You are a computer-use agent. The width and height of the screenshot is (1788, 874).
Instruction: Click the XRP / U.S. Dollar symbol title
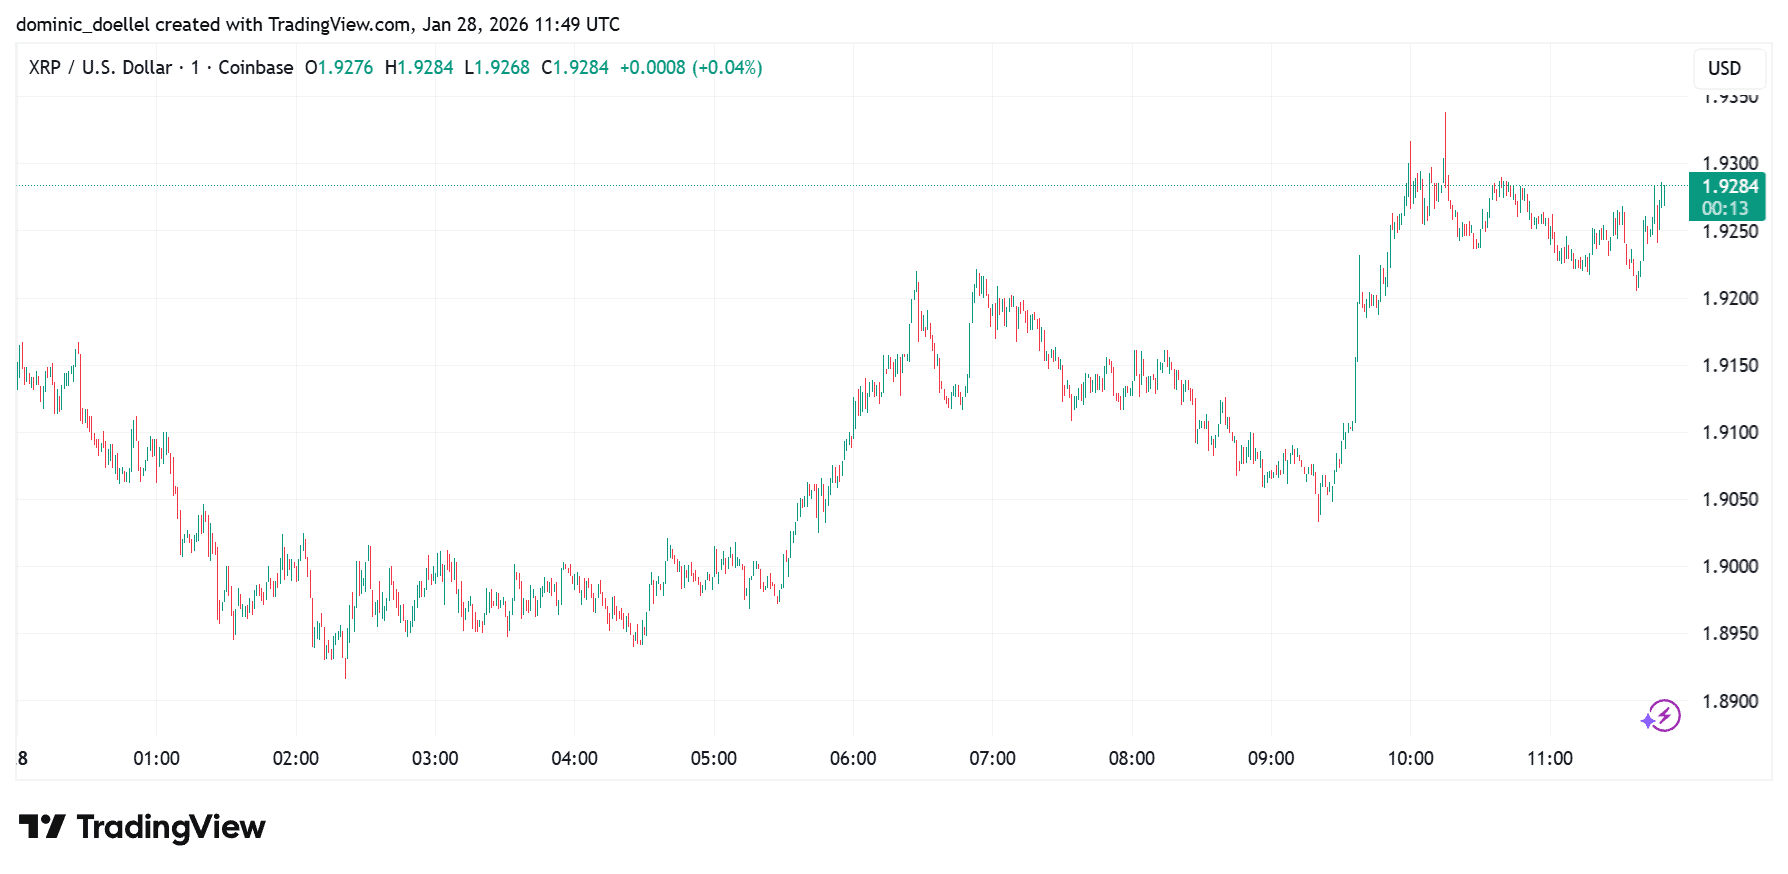coord(100,67)
